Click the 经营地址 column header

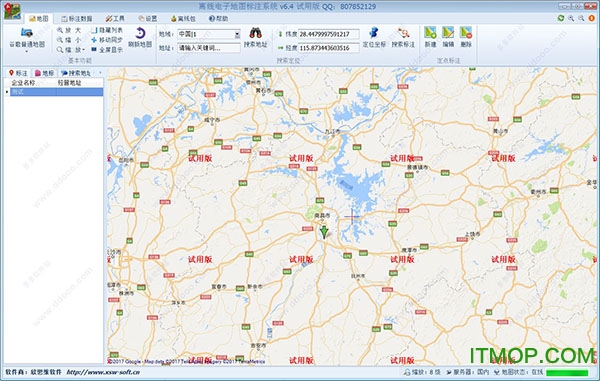[x=69, y=83]
